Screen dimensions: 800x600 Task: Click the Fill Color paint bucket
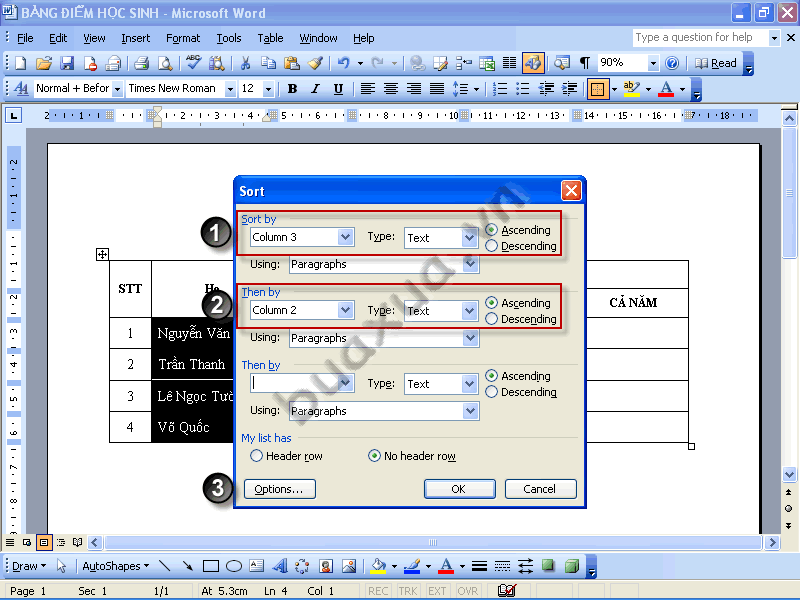(378, 566)
